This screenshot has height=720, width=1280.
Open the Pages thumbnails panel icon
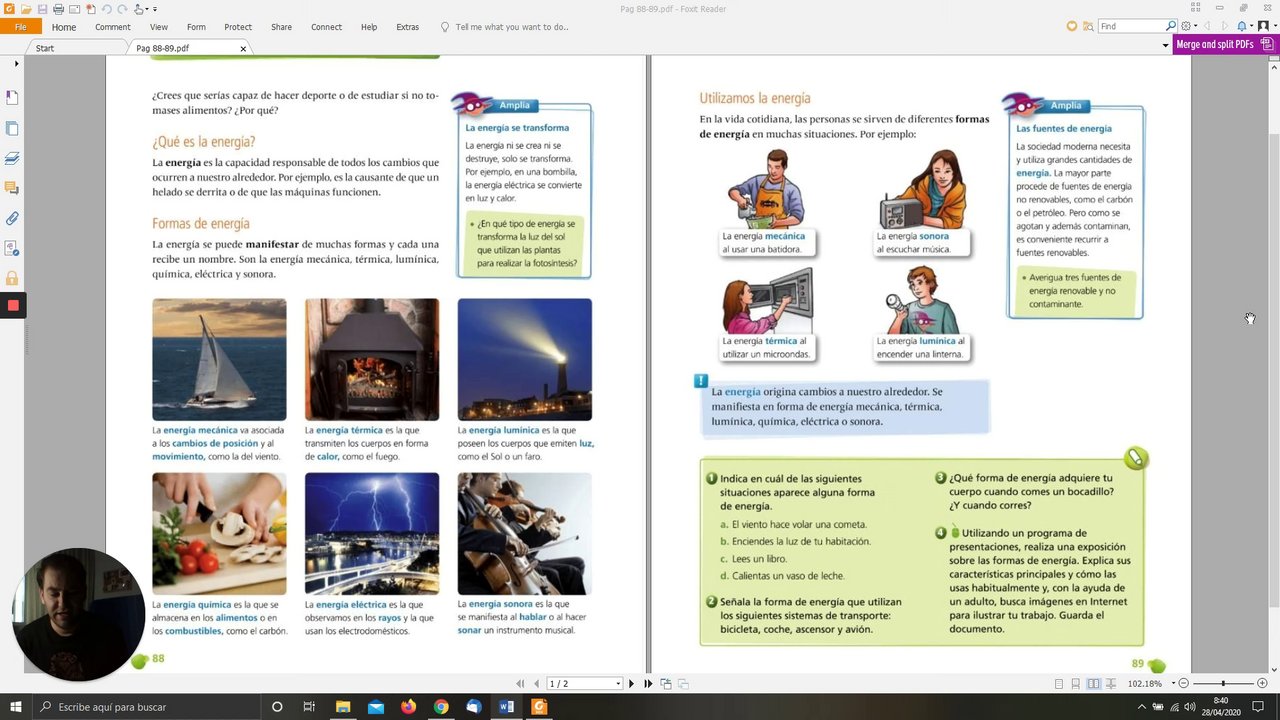click(12, 128)
